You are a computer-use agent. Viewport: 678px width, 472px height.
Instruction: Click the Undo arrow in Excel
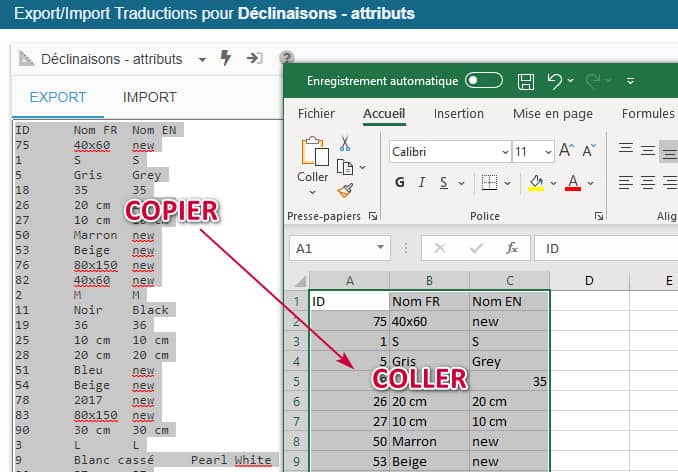tap(556, 81)
